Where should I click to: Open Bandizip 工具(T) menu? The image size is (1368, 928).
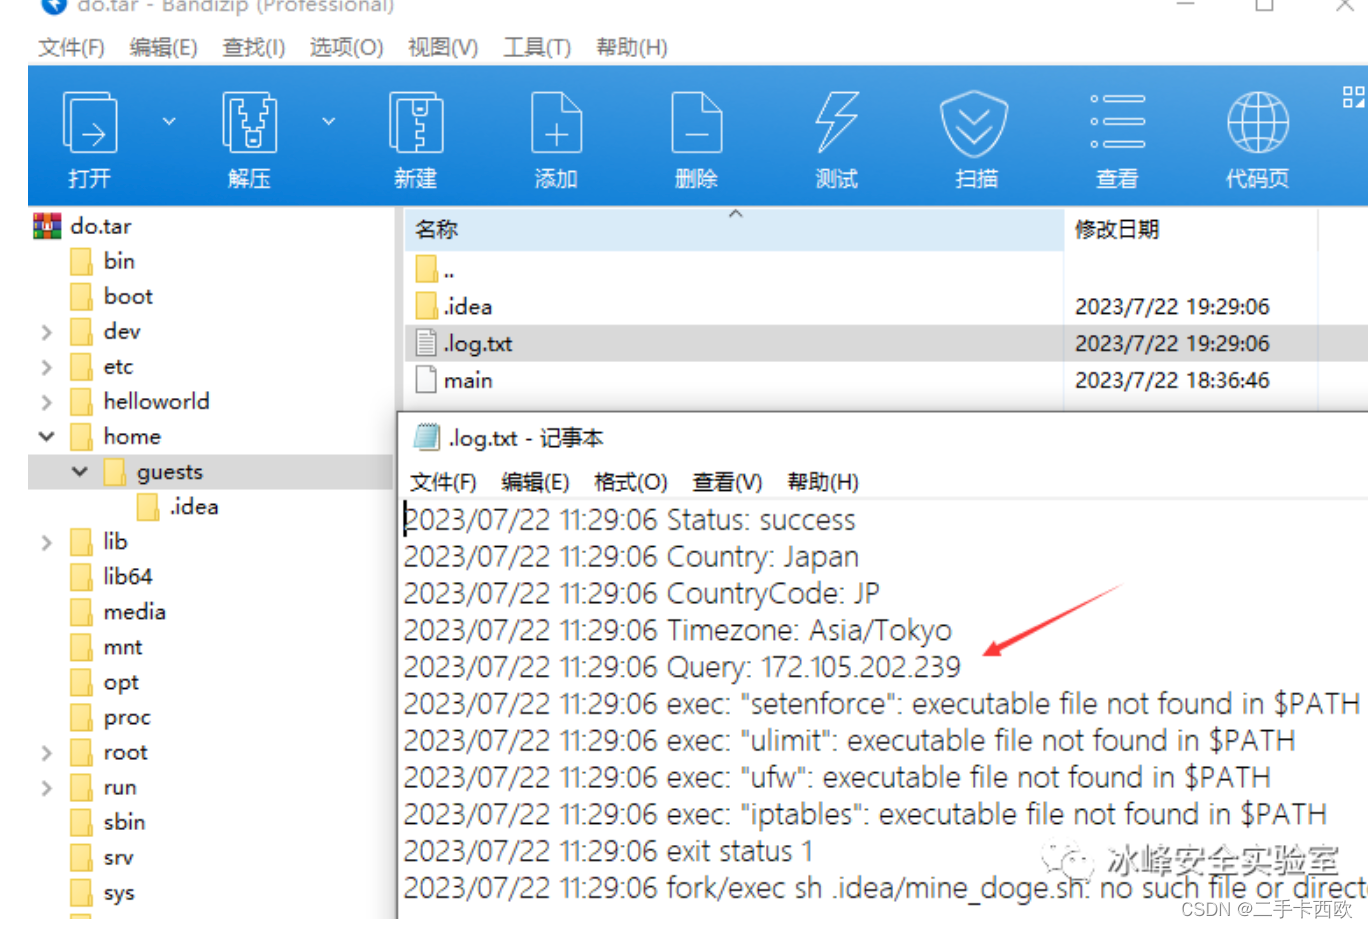(x=537, y=47)
